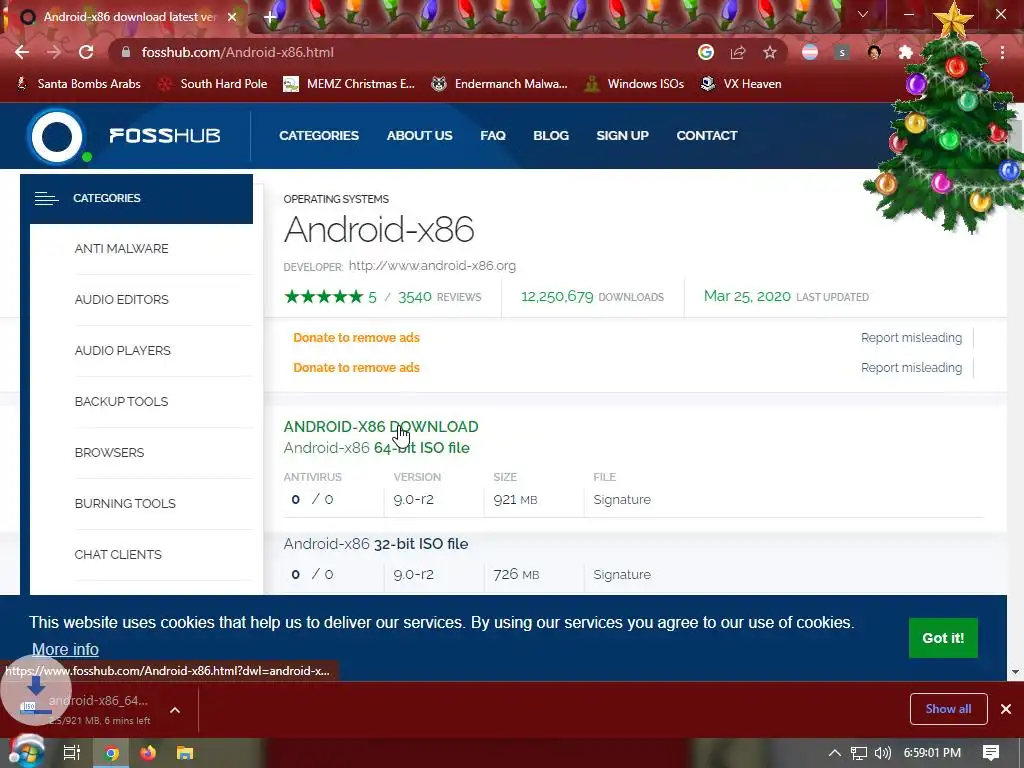Viewport: 1024px width, 768px height.
Task: Open Task View on taskbar
Action: coord(71,753)
